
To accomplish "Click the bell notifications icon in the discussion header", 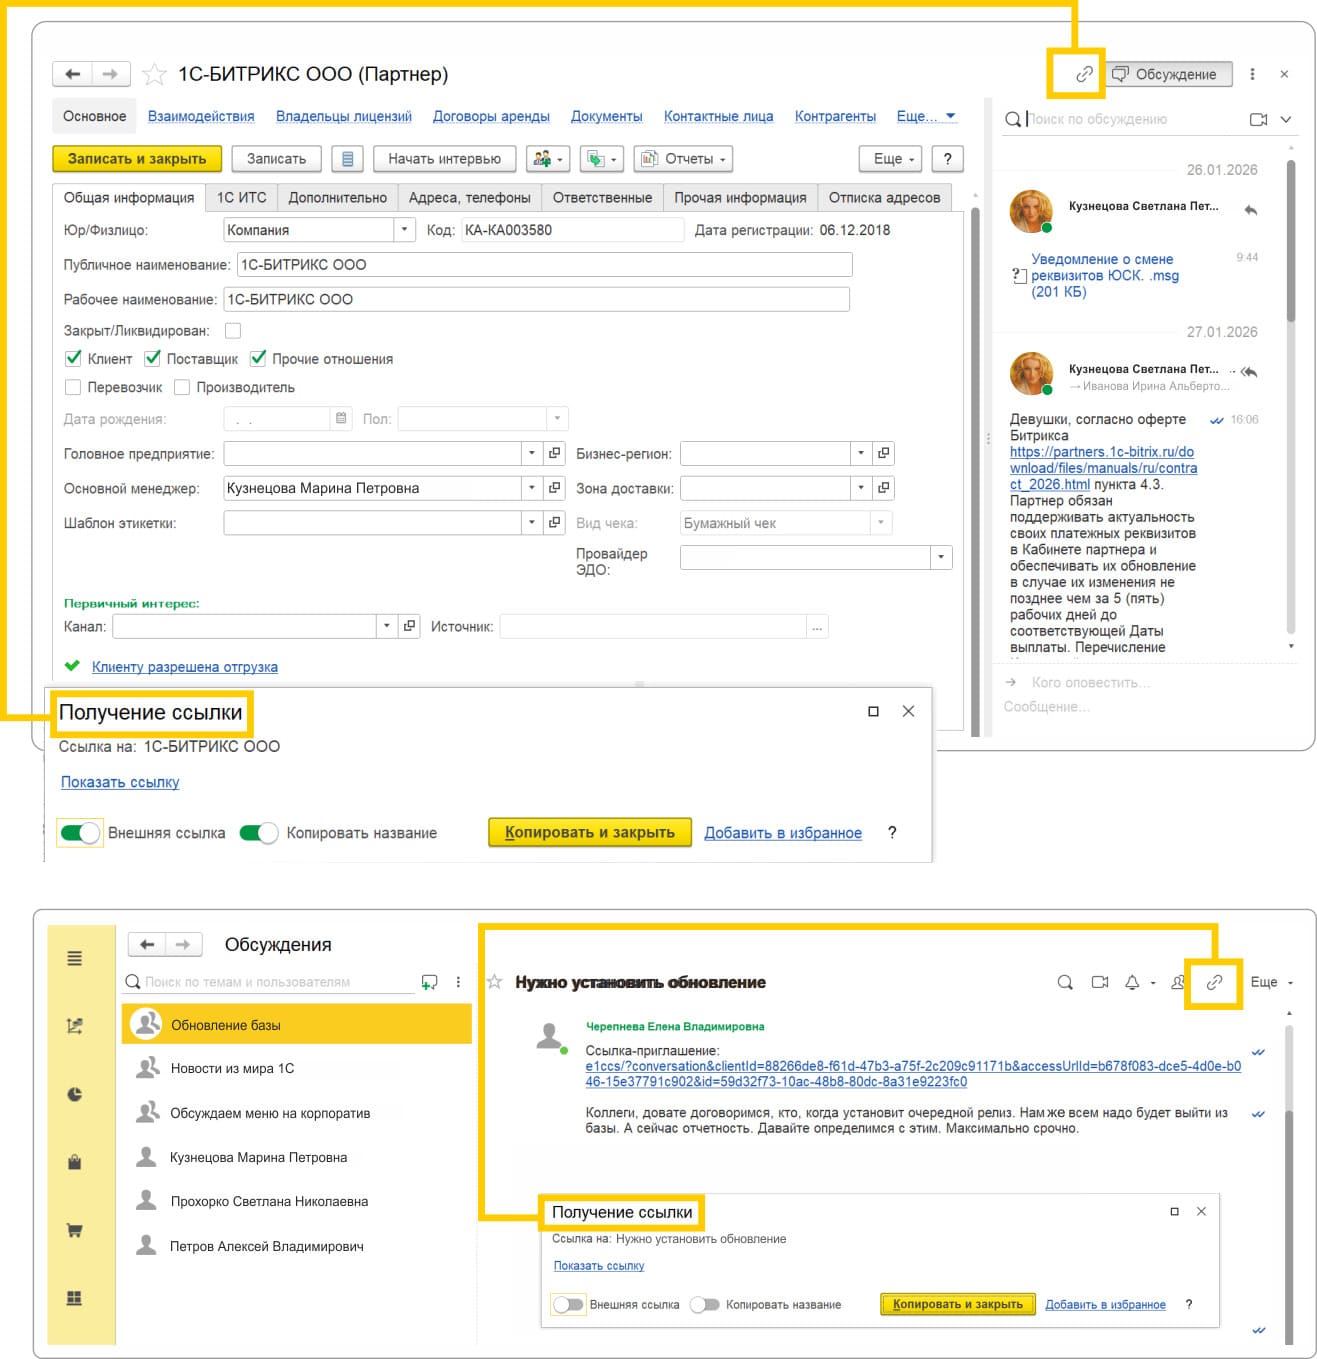I will click(1132, 982).
